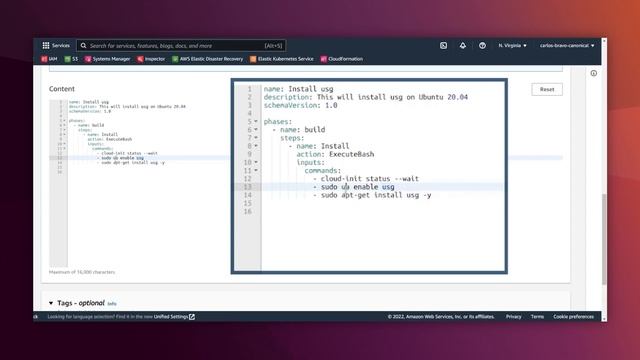Fold line 7 steps in enlarged editor
Screen dimensions: 640x360
coord(256,138)
